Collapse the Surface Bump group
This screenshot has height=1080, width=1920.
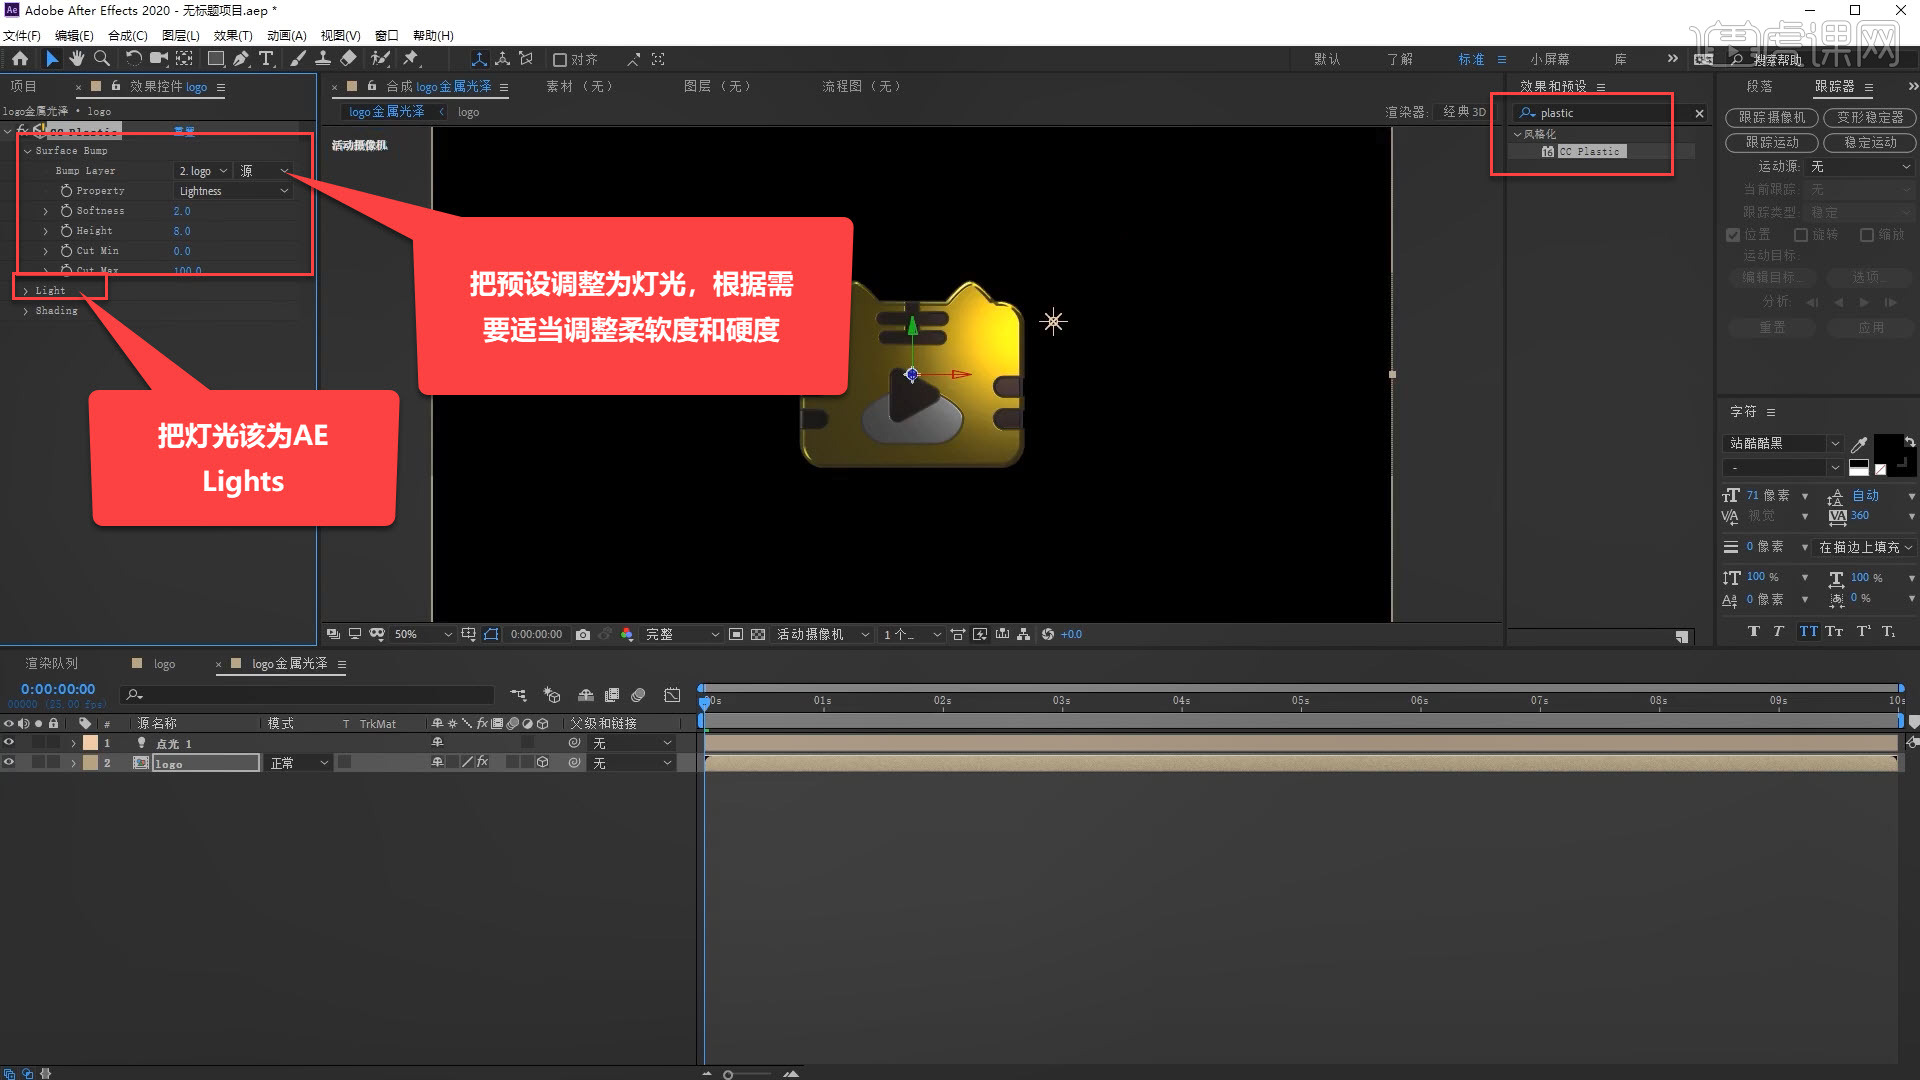[x=27, y=151]
